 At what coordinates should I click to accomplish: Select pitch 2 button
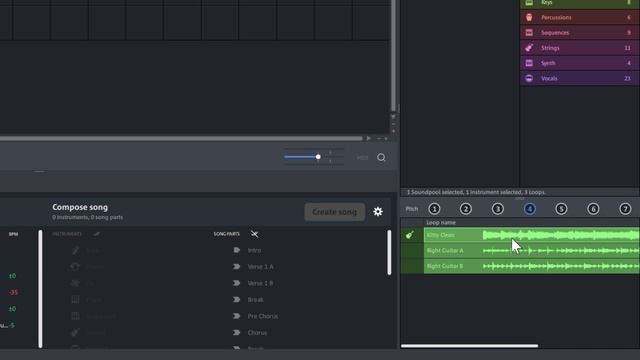(x=466, y=209)
